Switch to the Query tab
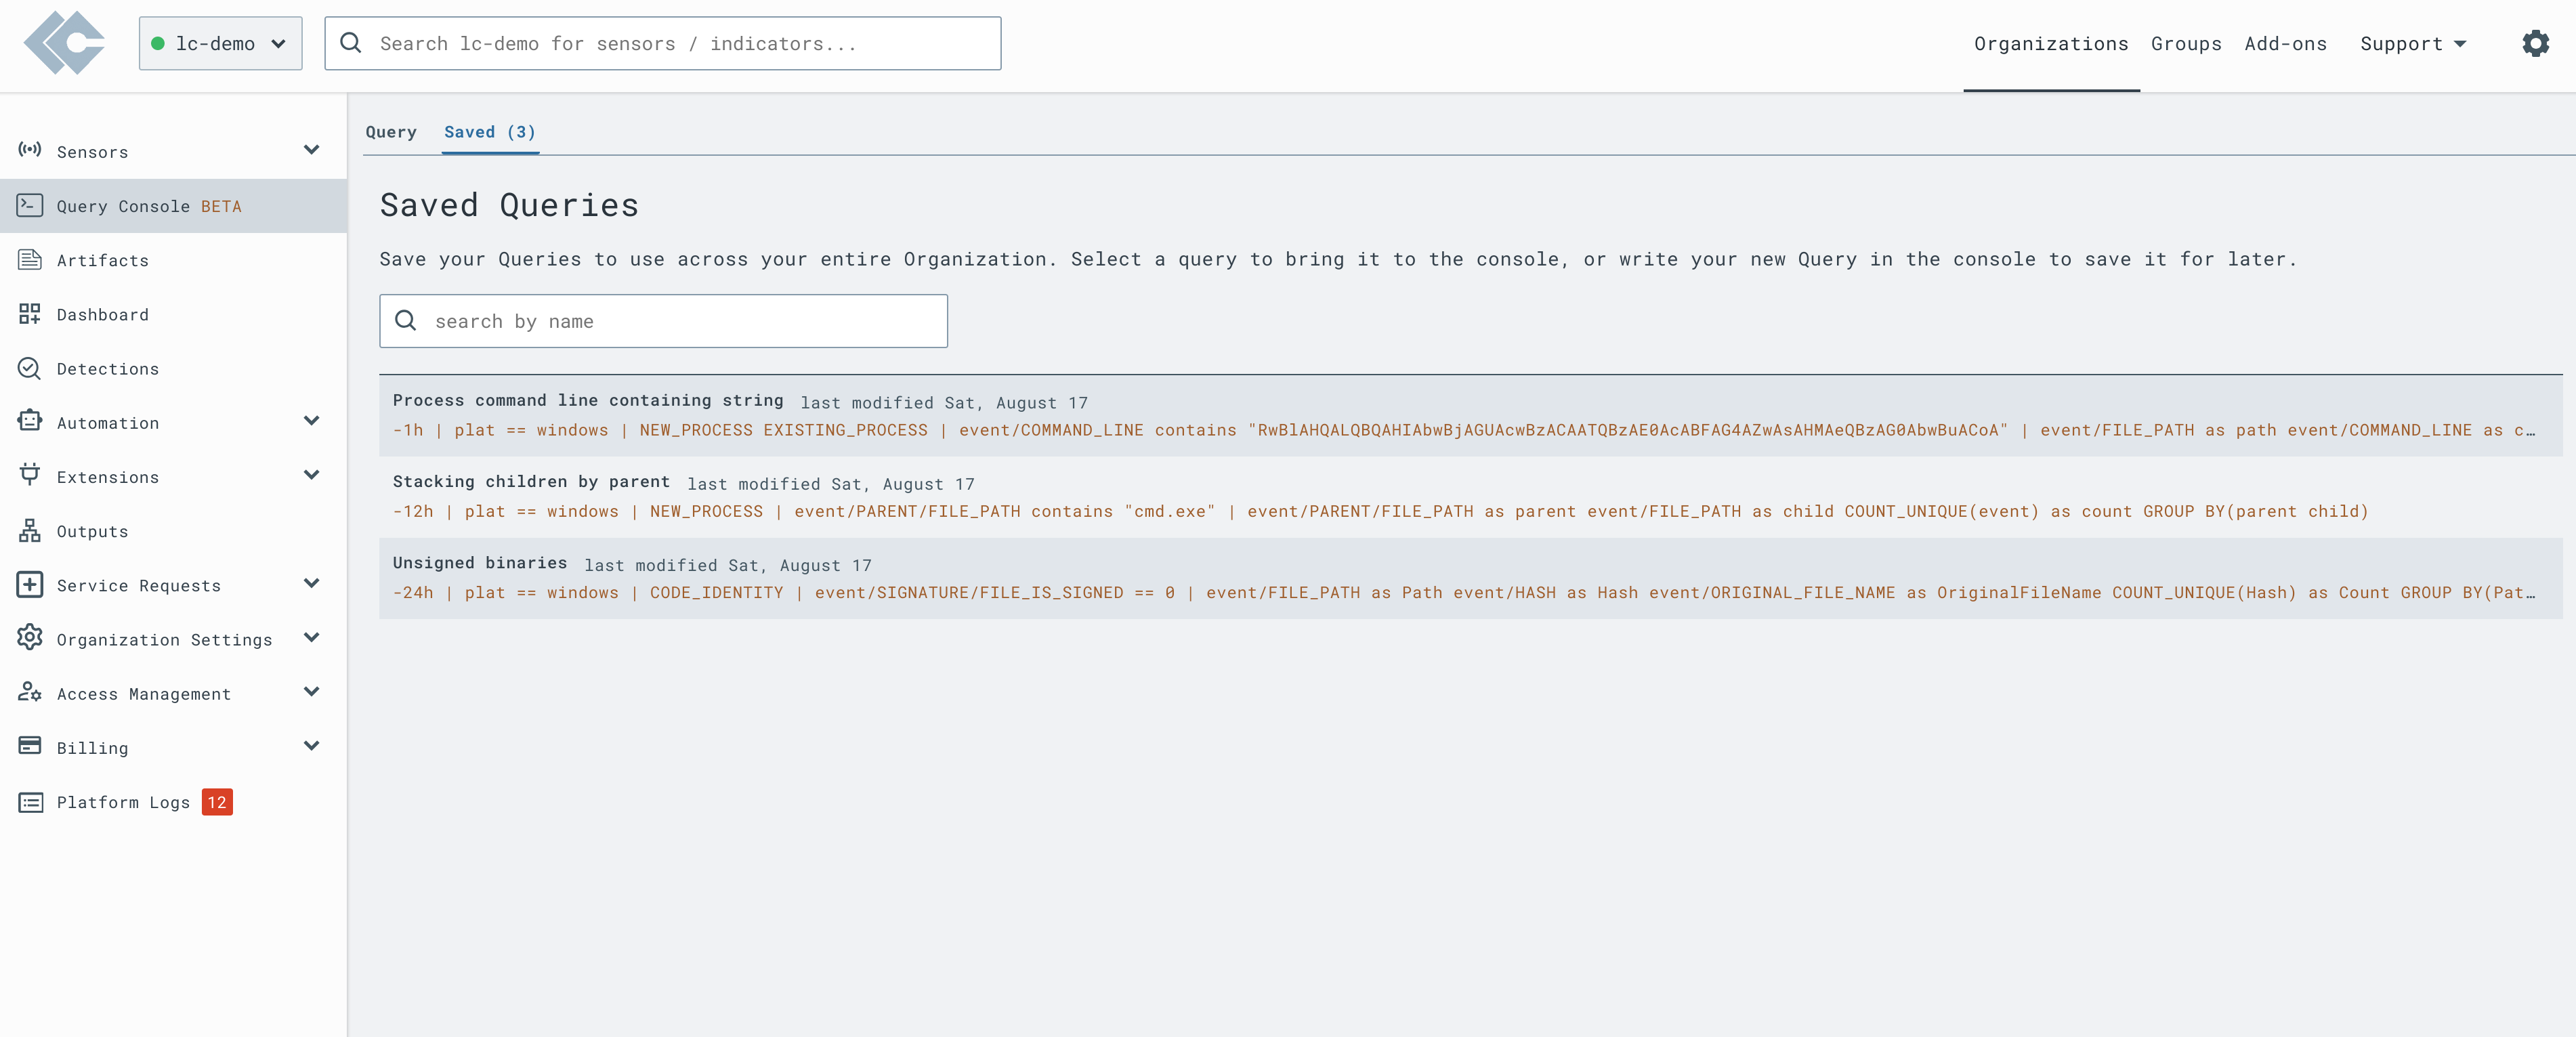The height and width of the screenshot is (1037, 2576). pyautogui.click(x=390, y=132)
